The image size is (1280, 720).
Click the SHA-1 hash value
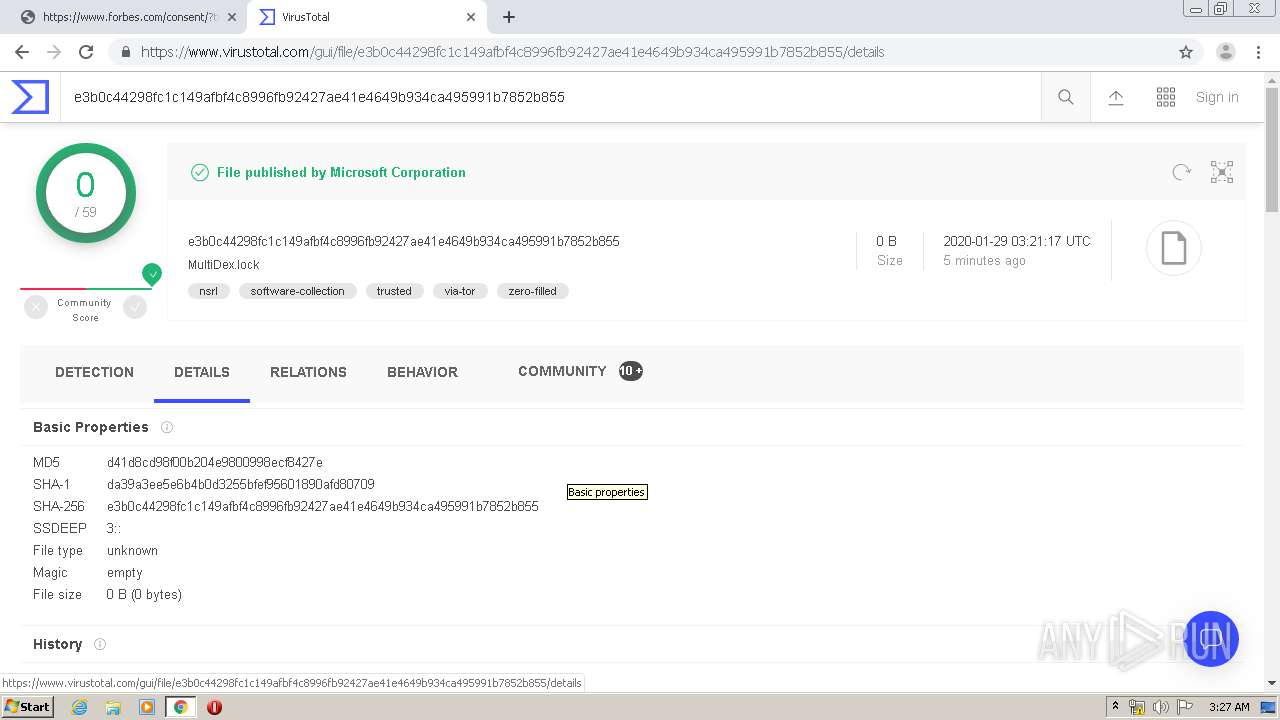click(x=241, y=484)
